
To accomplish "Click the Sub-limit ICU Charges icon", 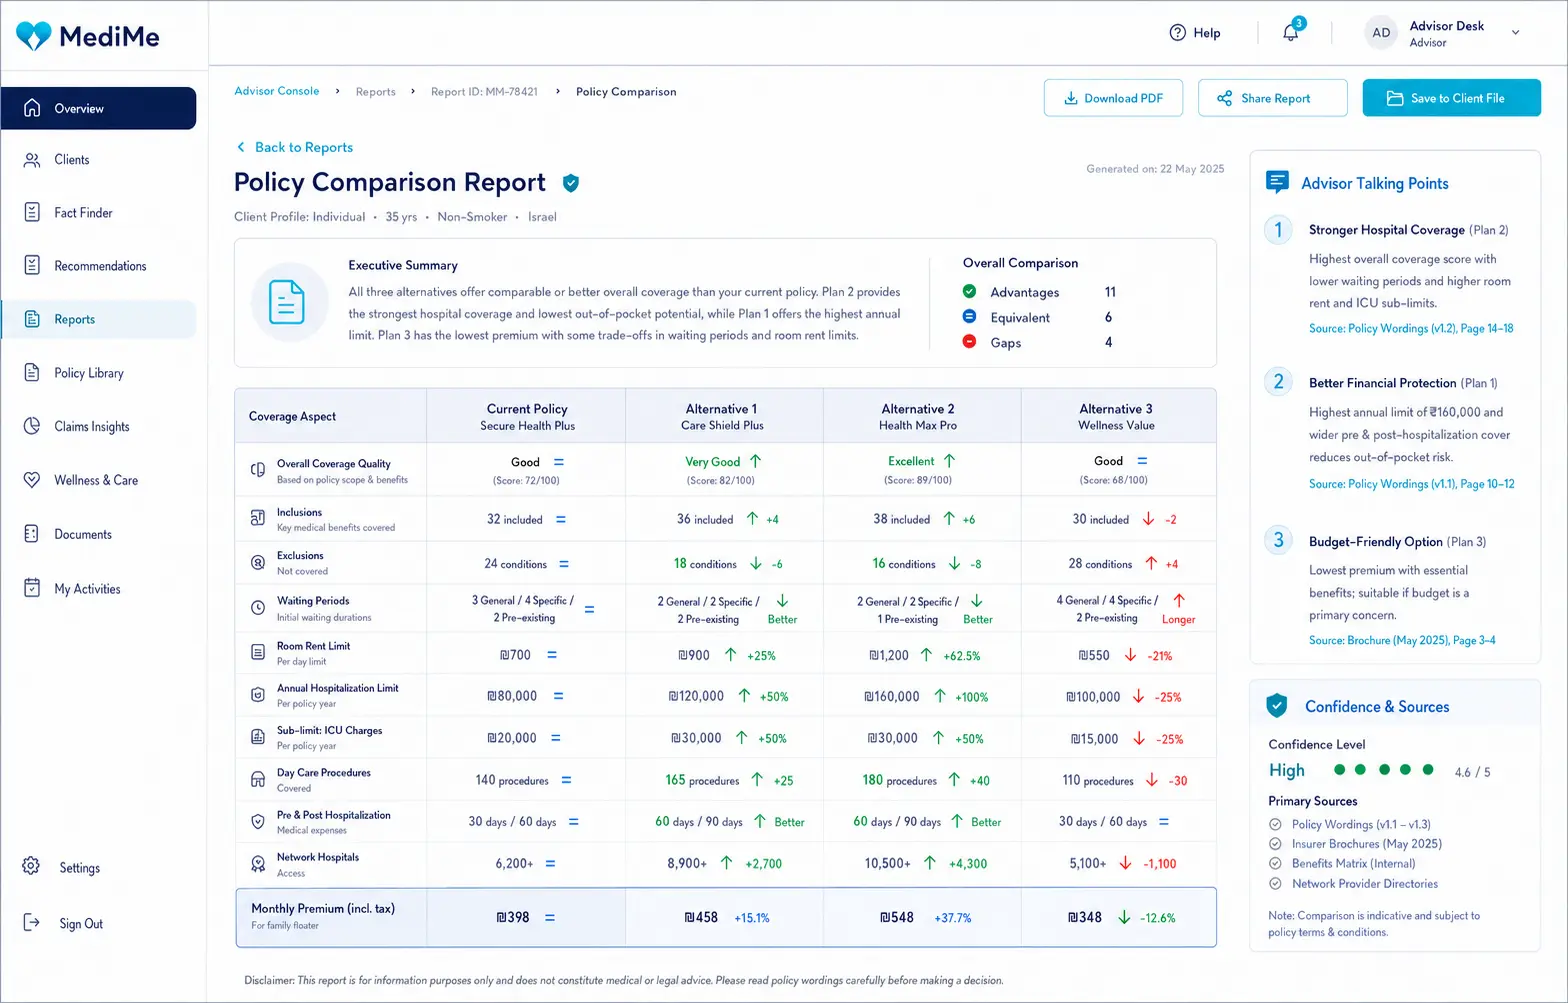I will pyautogui.click(x=257, y=737).
